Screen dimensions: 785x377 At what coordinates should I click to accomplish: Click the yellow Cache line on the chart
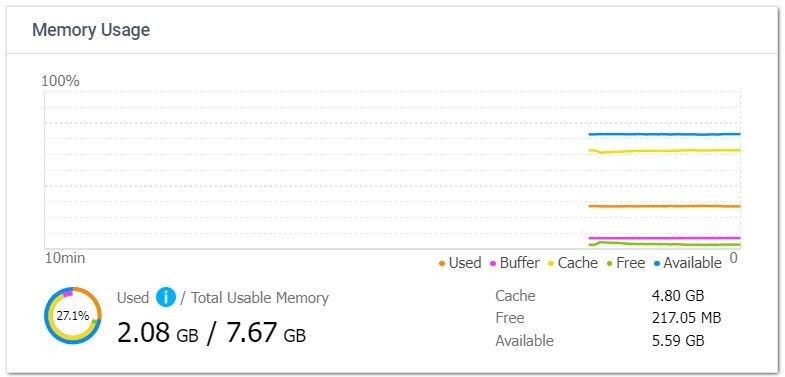tap(664, 151)
